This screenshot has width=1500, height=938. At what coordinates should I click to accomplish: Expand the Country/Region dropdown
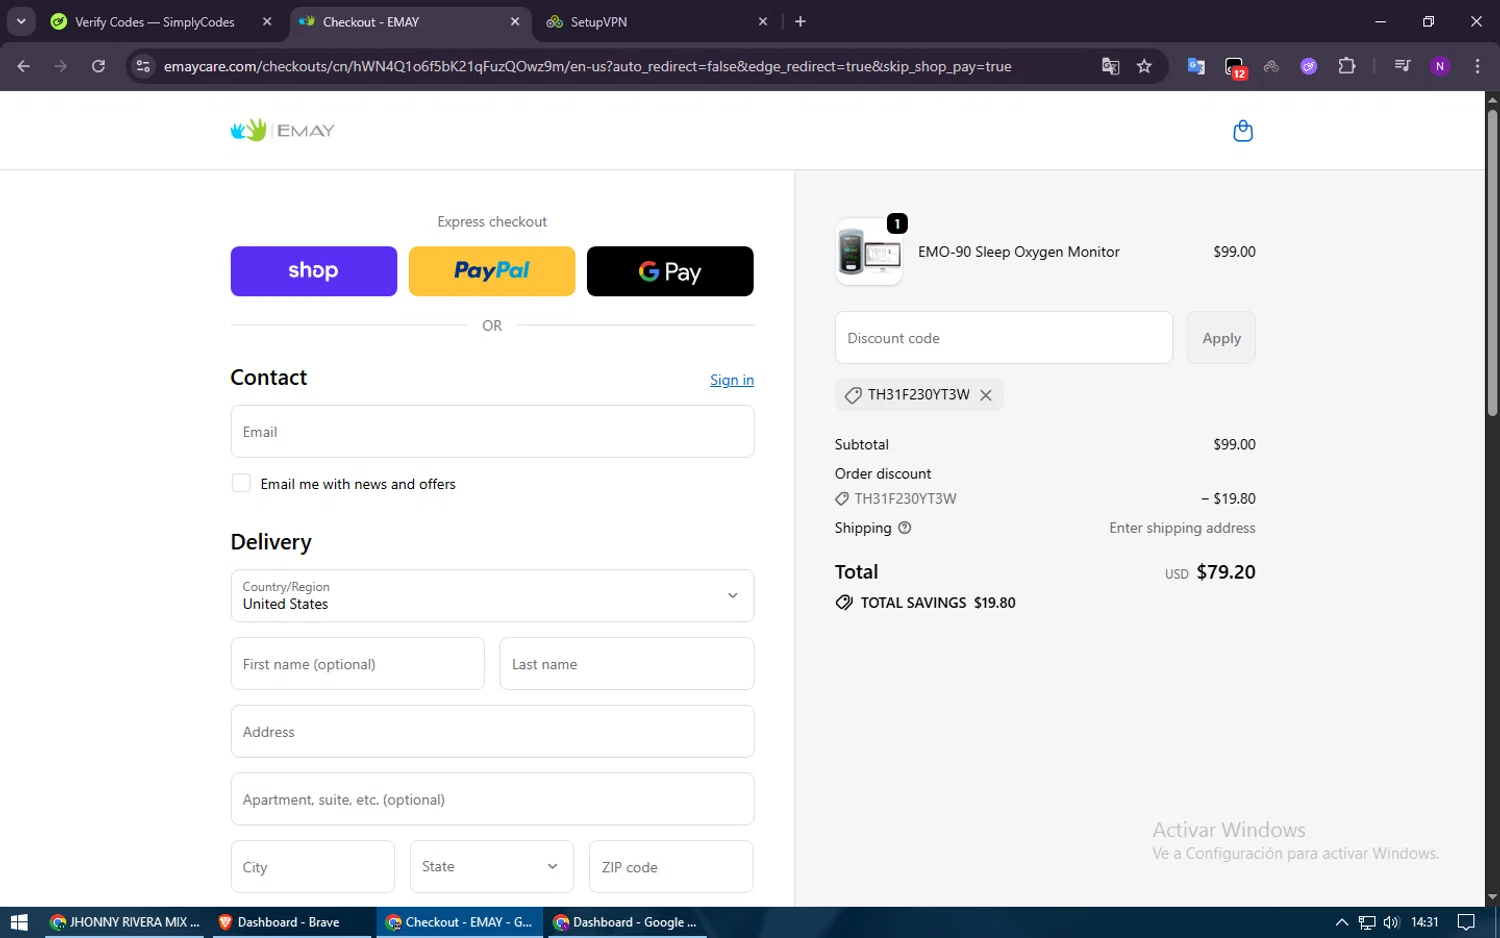coord(492,596)
